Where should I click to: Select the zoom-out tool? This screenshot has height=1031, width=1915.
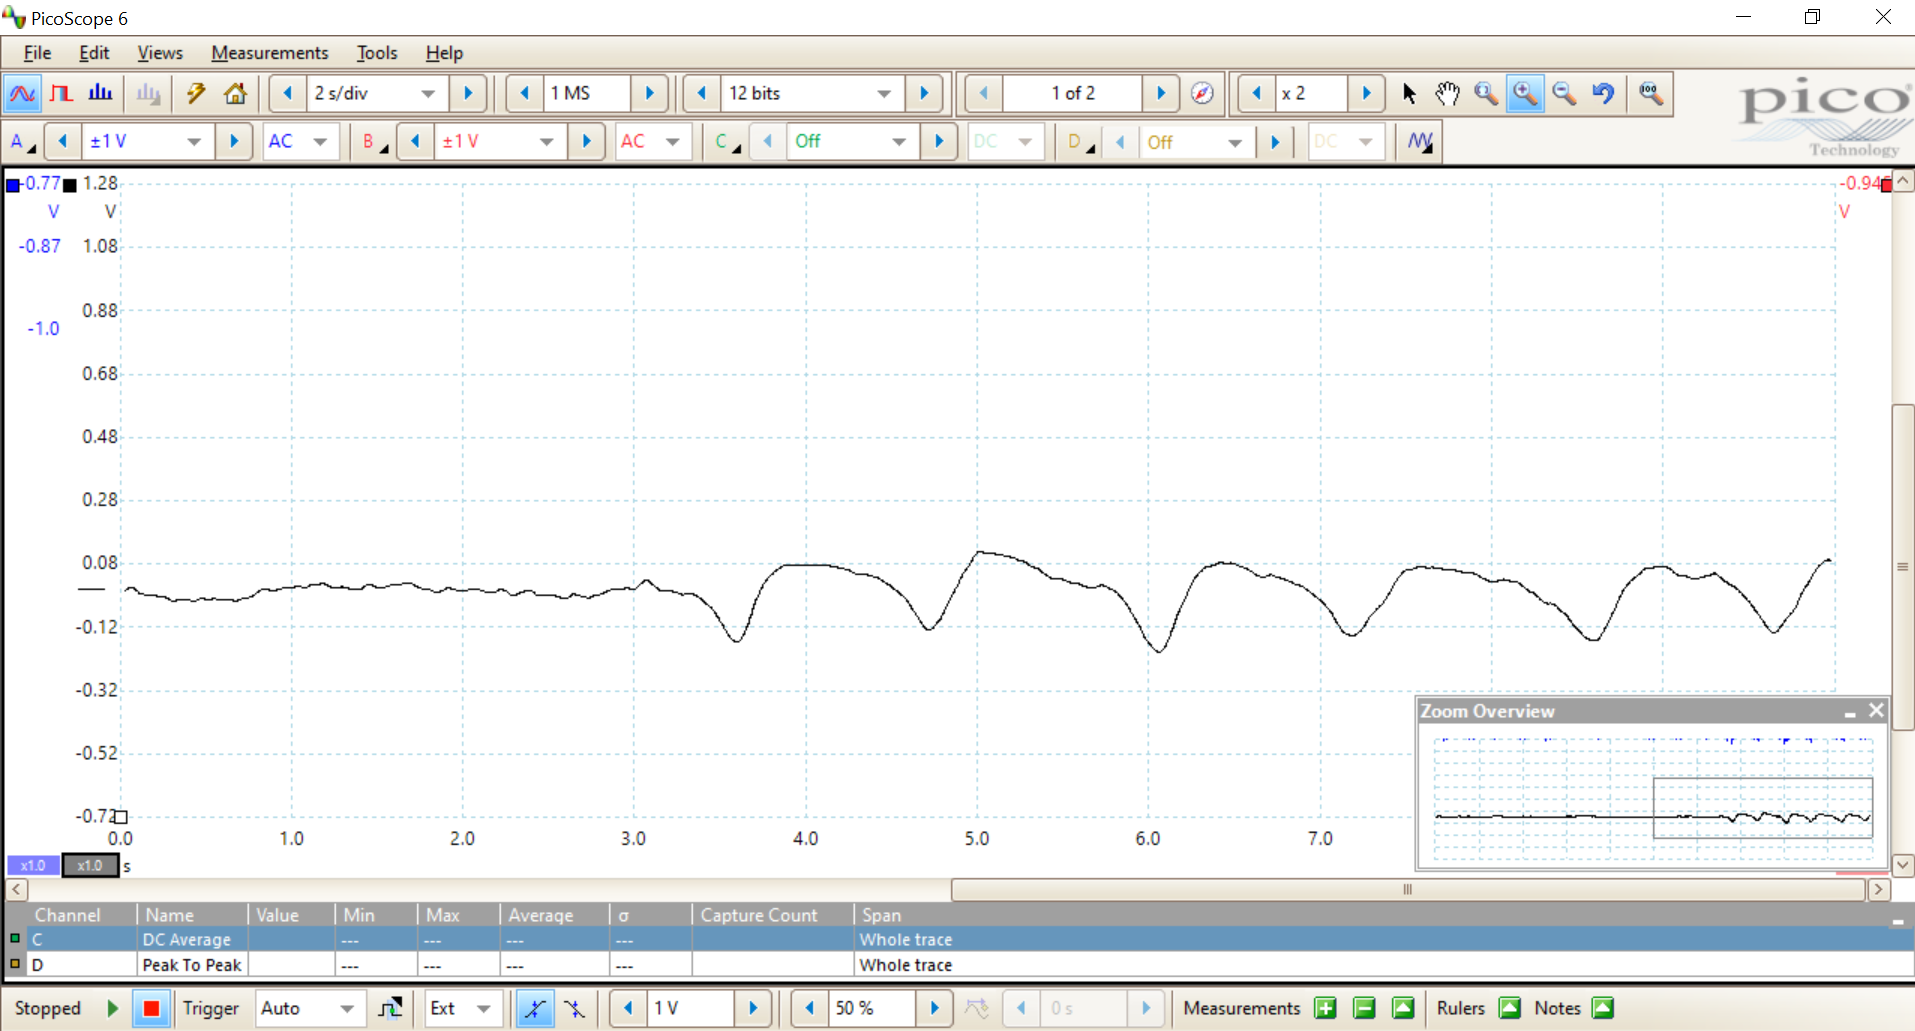pyautogui.click(x=1564, y=93)
